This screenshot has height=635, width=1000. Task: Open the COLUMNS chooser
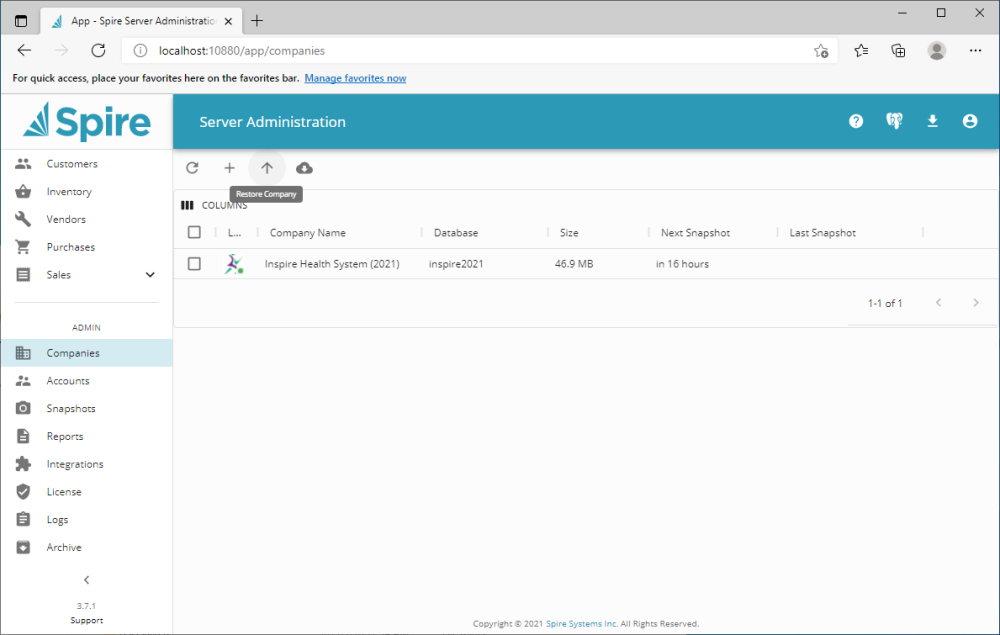(x=214, y=205)
